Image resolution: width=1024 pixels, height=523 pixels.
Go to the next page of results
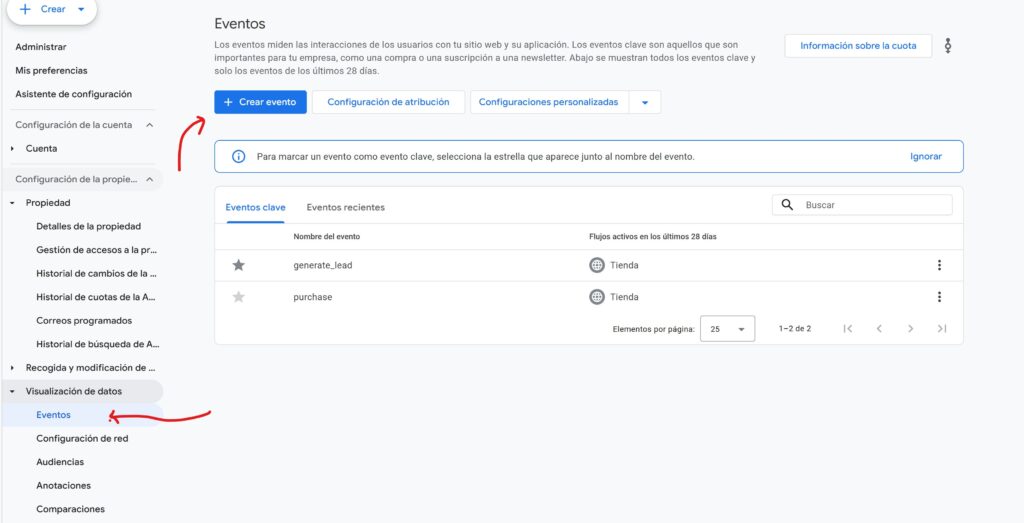[x=910, y=329]
